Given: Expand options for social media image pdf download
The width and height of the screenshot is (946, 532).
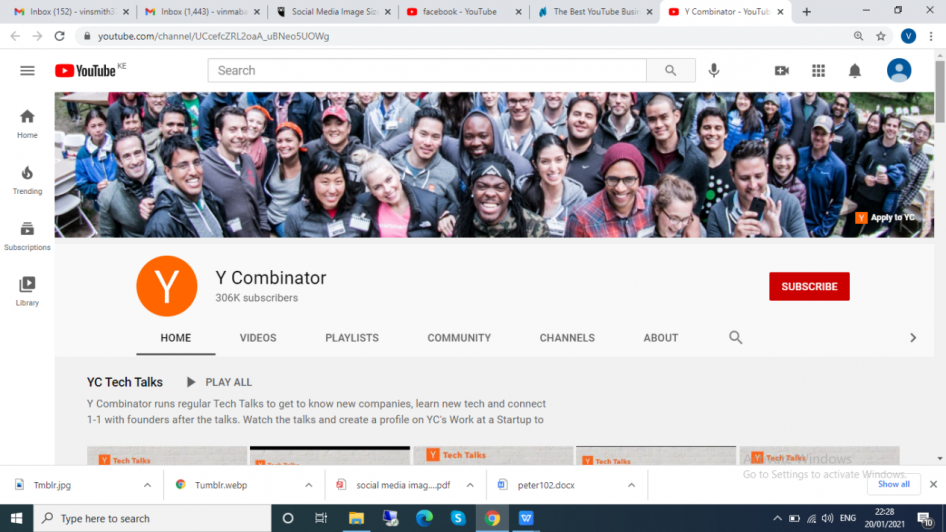Looking at the screenshot, I should pyautogui.click(x=470, y=485).
